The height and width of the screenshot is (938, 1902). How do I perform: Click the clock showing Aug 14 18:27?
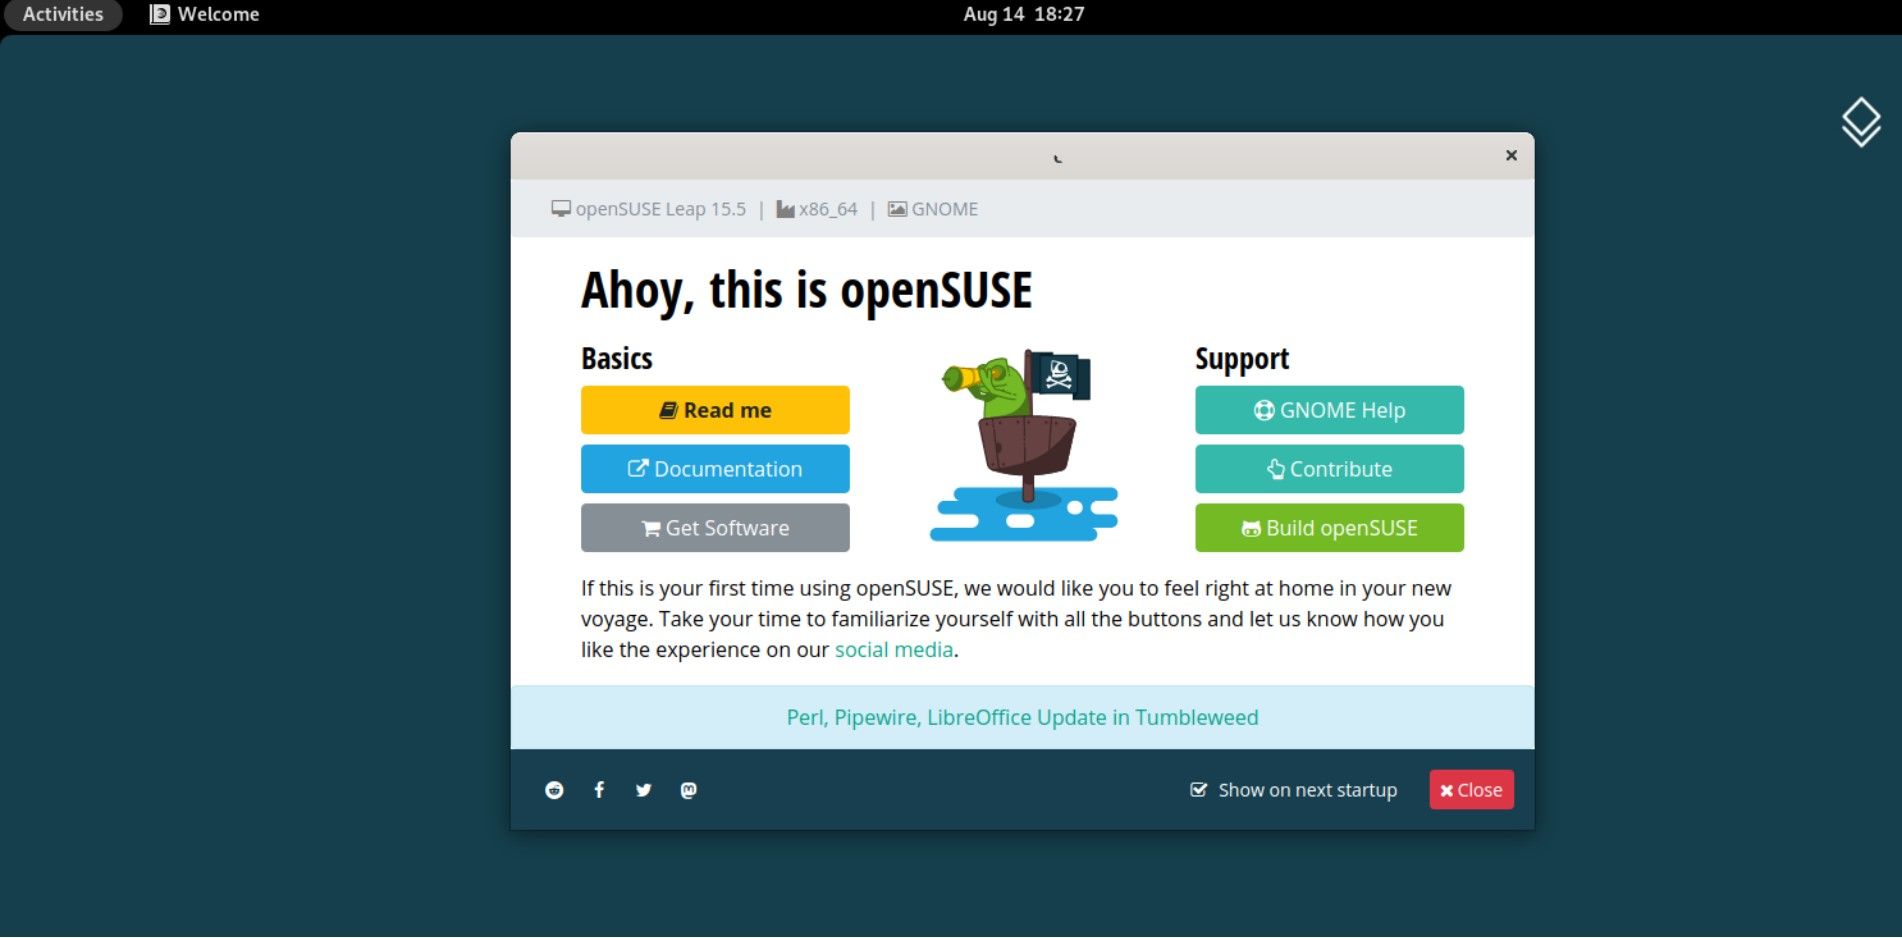coord(1022,13)
